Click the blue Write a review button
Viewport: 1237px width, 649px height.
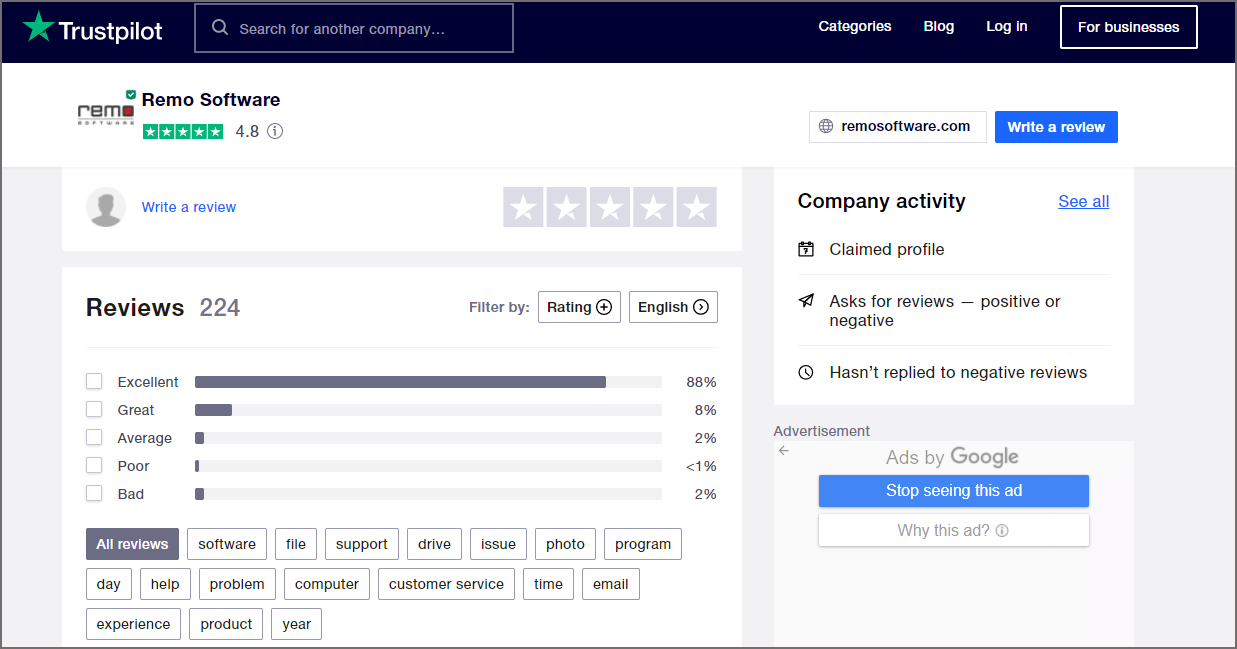(1056, 127)
